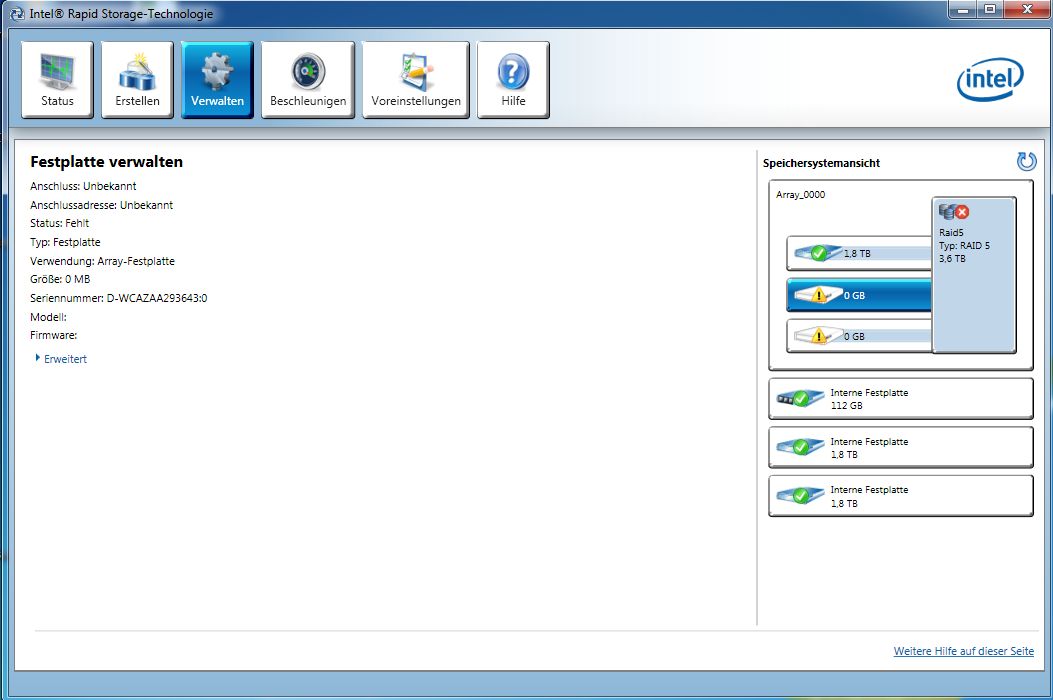
Task: Select the highlighted 0 GB missing disk
Action: 859,295
